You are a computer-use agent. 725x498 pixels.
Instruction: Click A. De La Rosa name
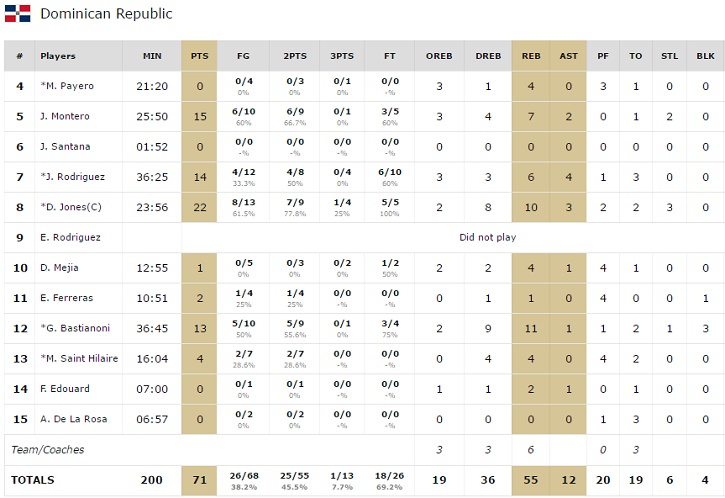pos(74,418)
